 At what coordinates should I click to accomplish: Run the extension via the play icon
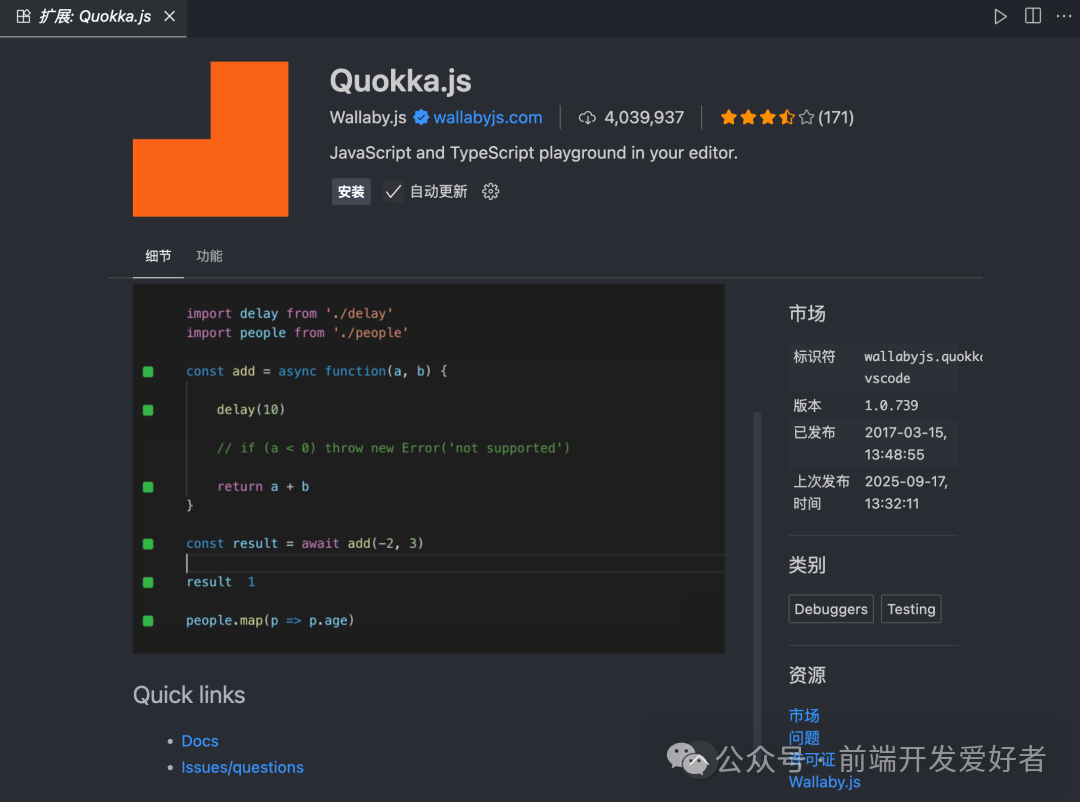[1000, 16]
